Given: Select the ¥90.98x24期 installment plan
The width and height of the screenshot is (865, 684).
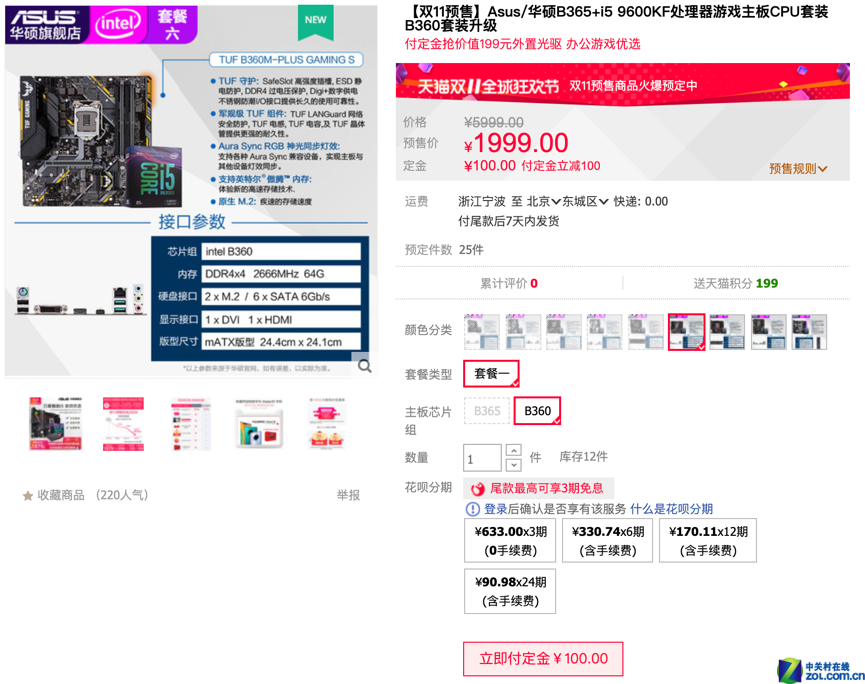Looking at the screenshot, I should [510, 591].
